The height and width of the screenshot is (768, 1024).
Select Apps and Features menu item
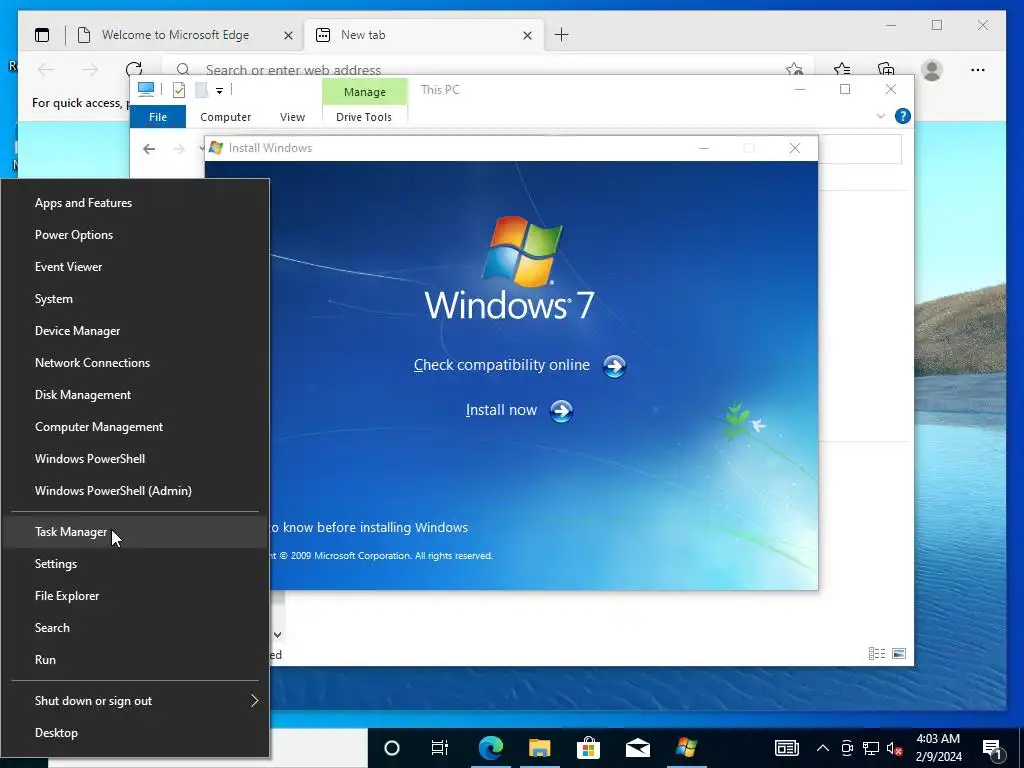tap(136, 203)
